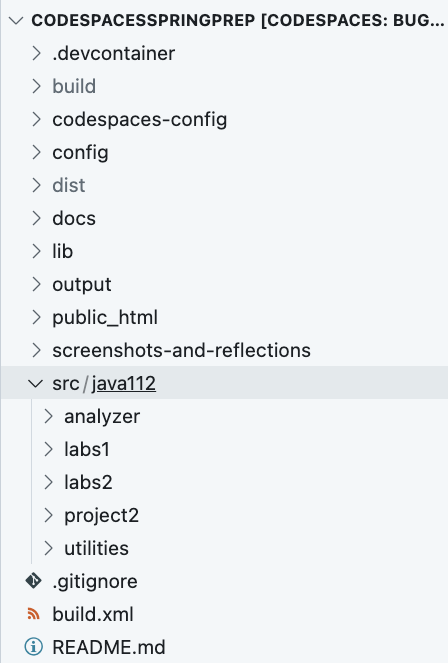The image size is (448, 663).
Task: Select the project2 folder
Action: [224, 515]
